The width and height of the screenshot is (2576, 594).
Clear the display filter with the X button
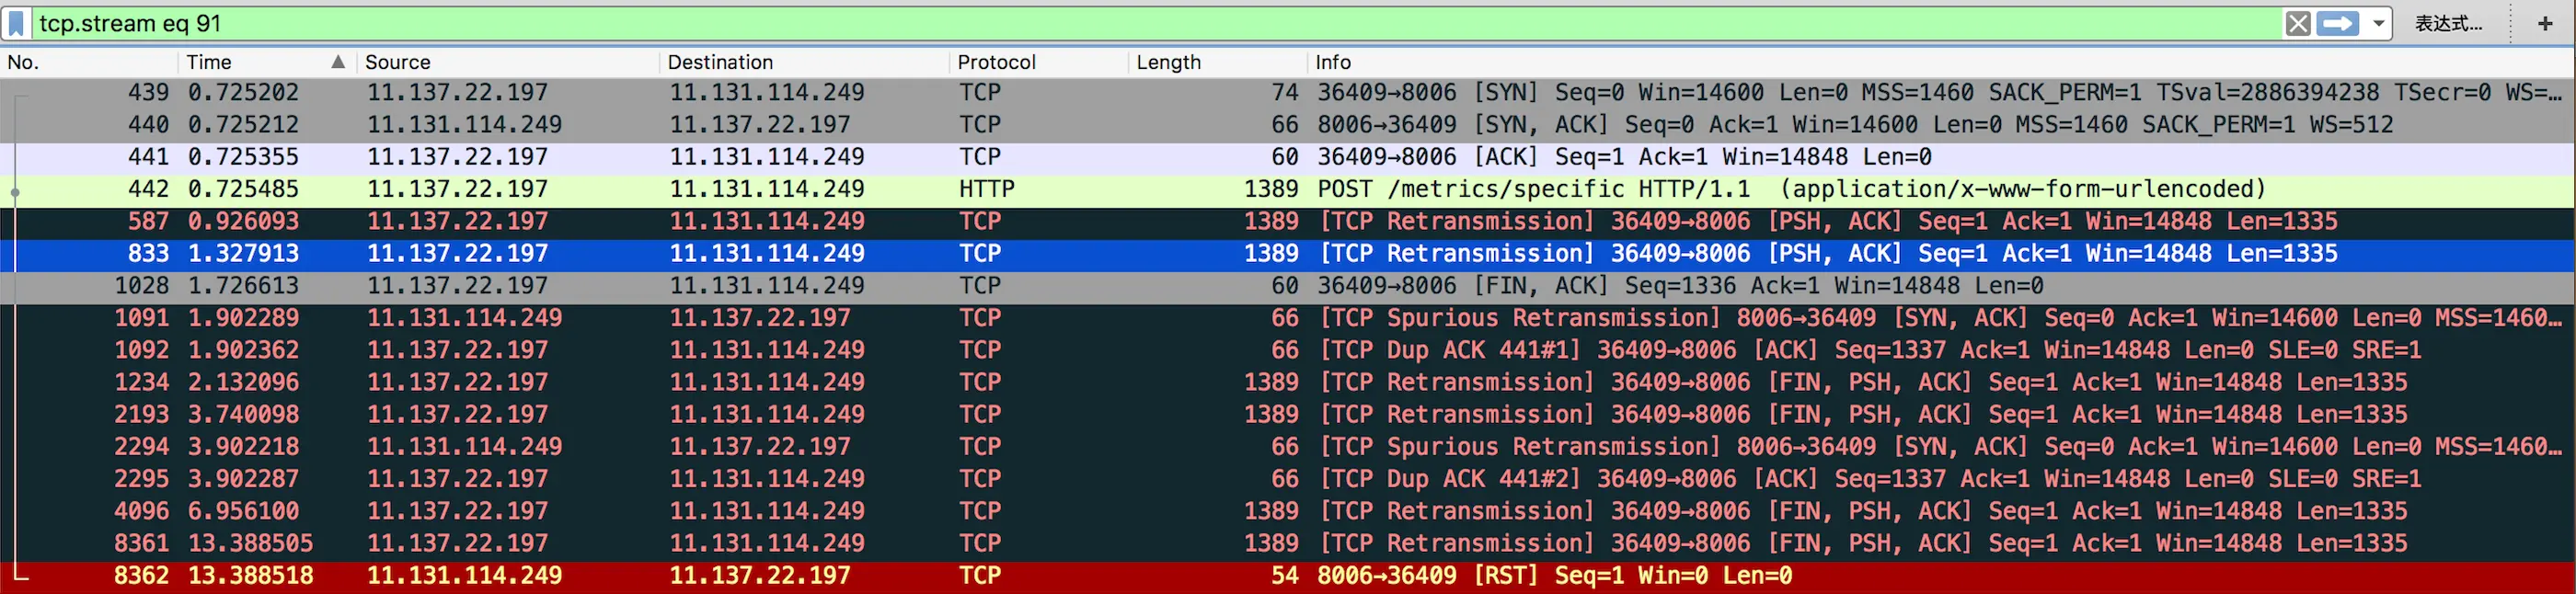point(2297,23)
